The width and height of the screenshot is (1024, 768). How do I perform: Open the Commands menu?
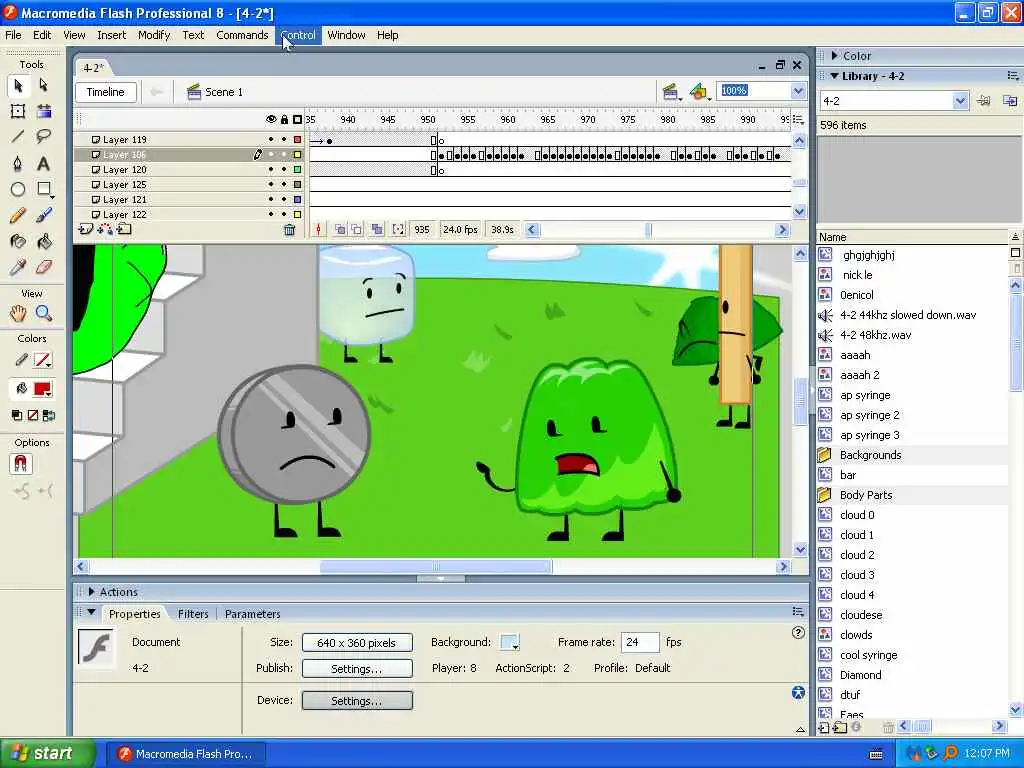click(x=242, y=35)
